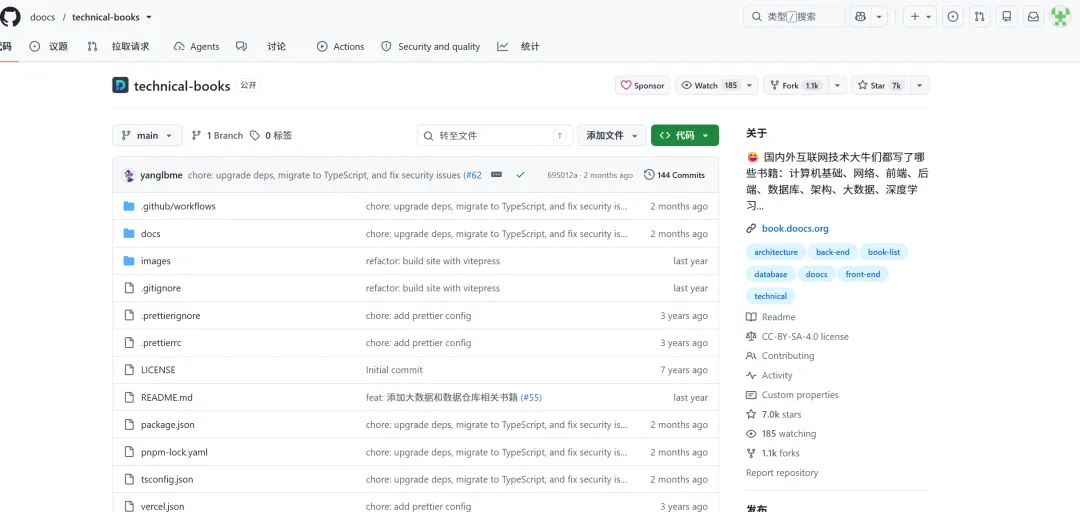The height and width of the screenshot is (512, 1080).
Task: Star the repository
Action: coord(880,85)
